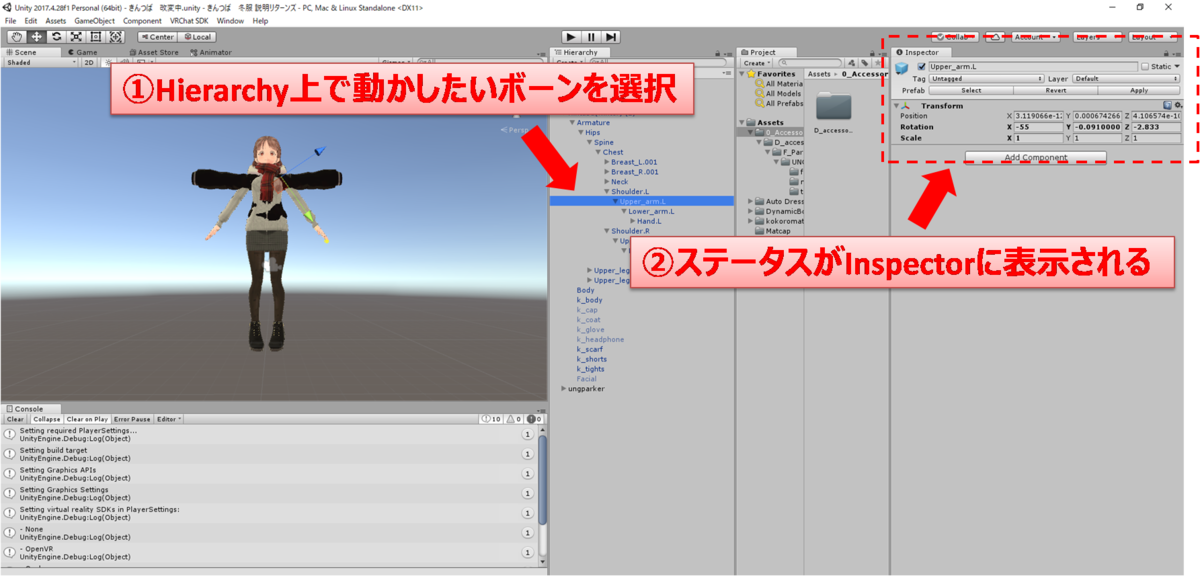Viewport: 1200px width, 576px height.
Task: Expand Hand.L in the Hierarchy
Action: (x=633, y=221)
